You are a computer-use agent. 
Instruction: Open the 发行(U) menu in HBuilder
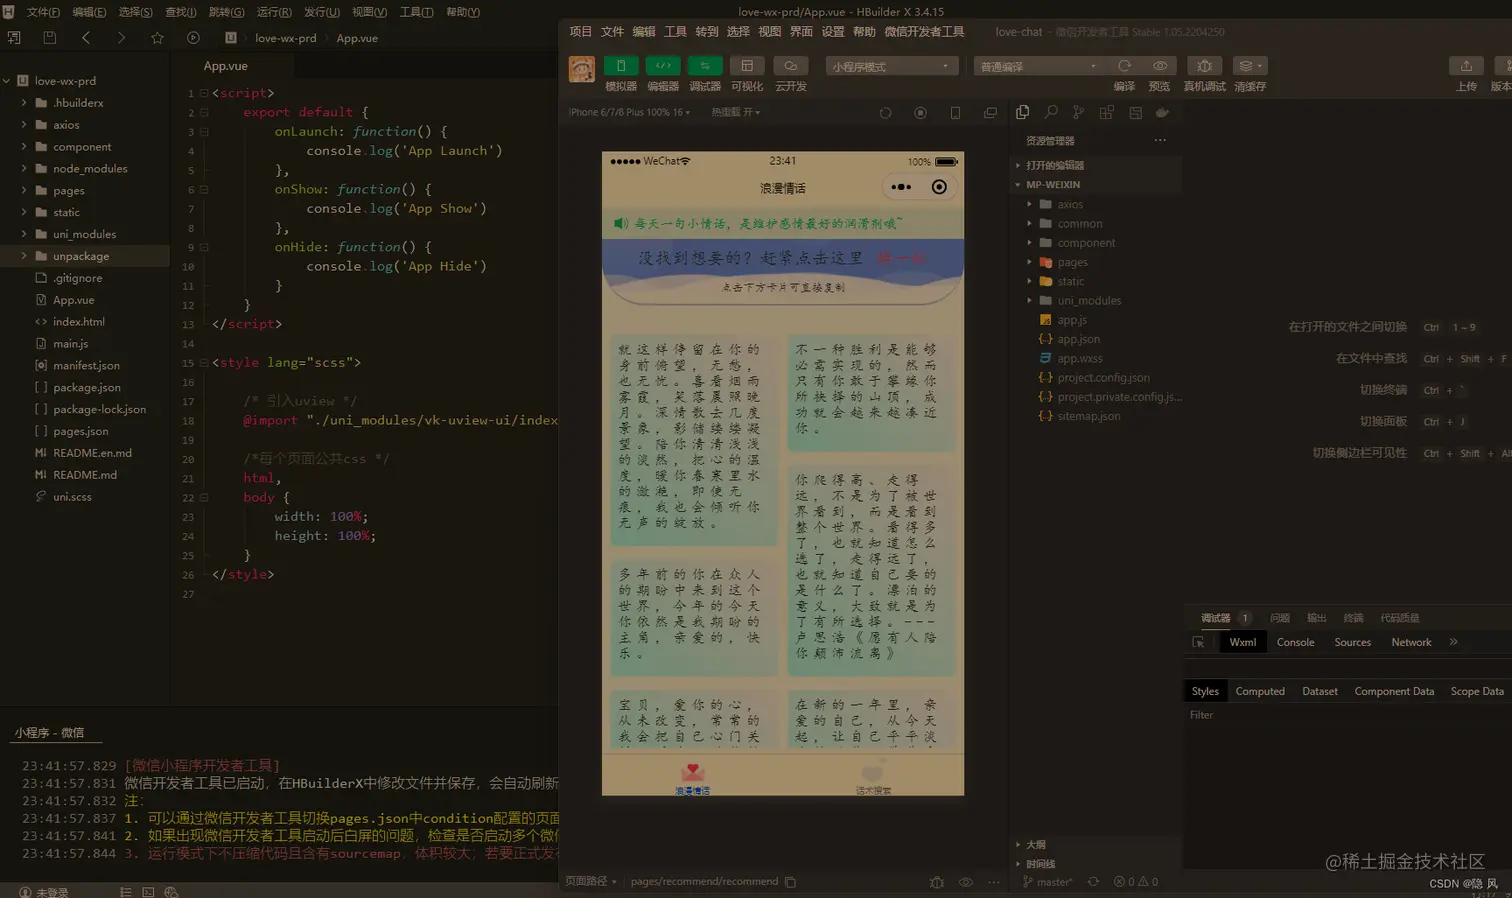tap(321, 12)
